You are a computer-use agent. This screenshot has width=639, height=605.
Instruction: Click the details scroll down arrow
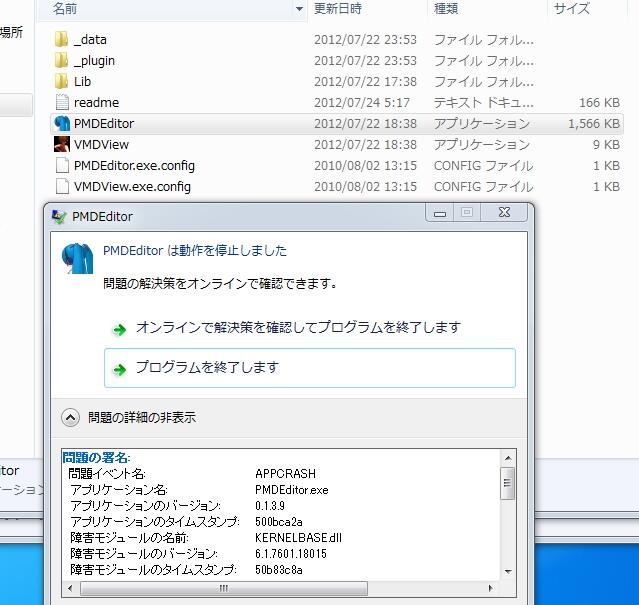tap(508, 572)
